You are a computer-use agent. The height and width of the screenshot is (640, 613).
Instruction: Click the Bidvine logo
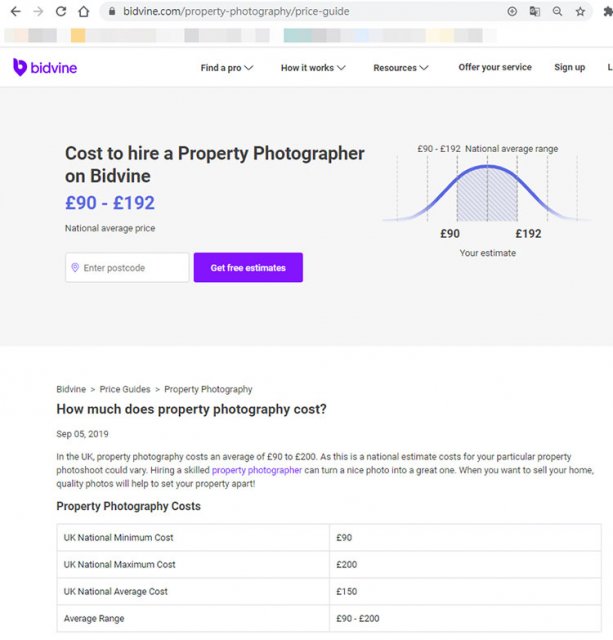pyautogui.click(x=45, y=67)
